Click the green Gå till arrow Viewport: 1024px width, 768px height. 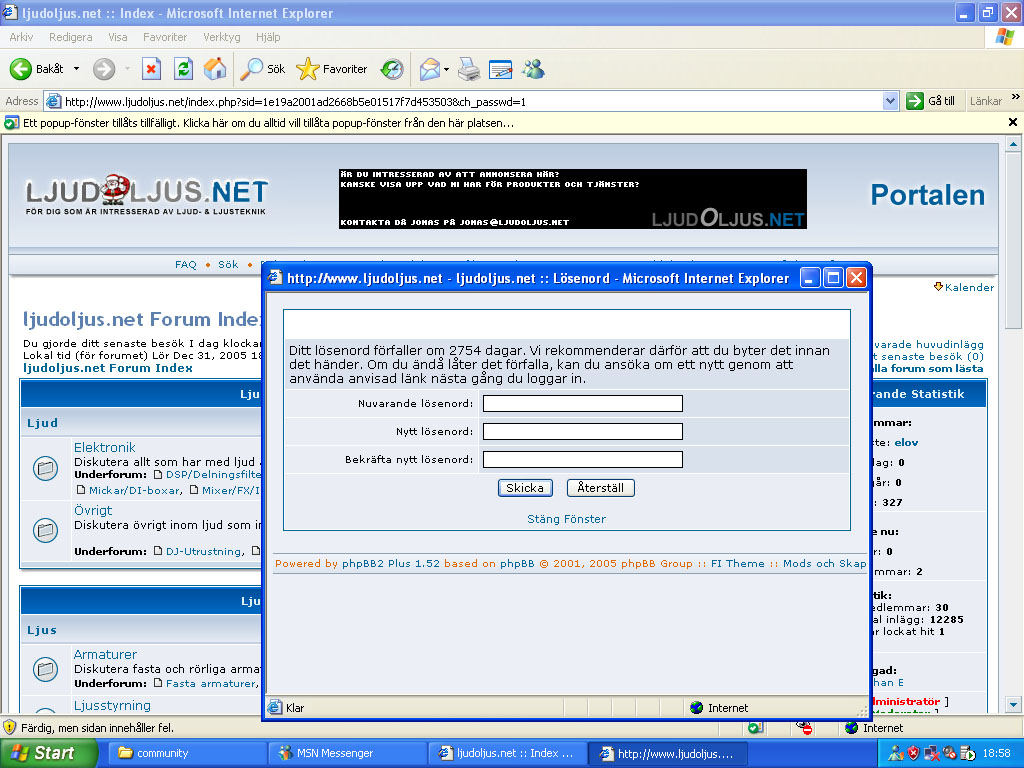914,101
